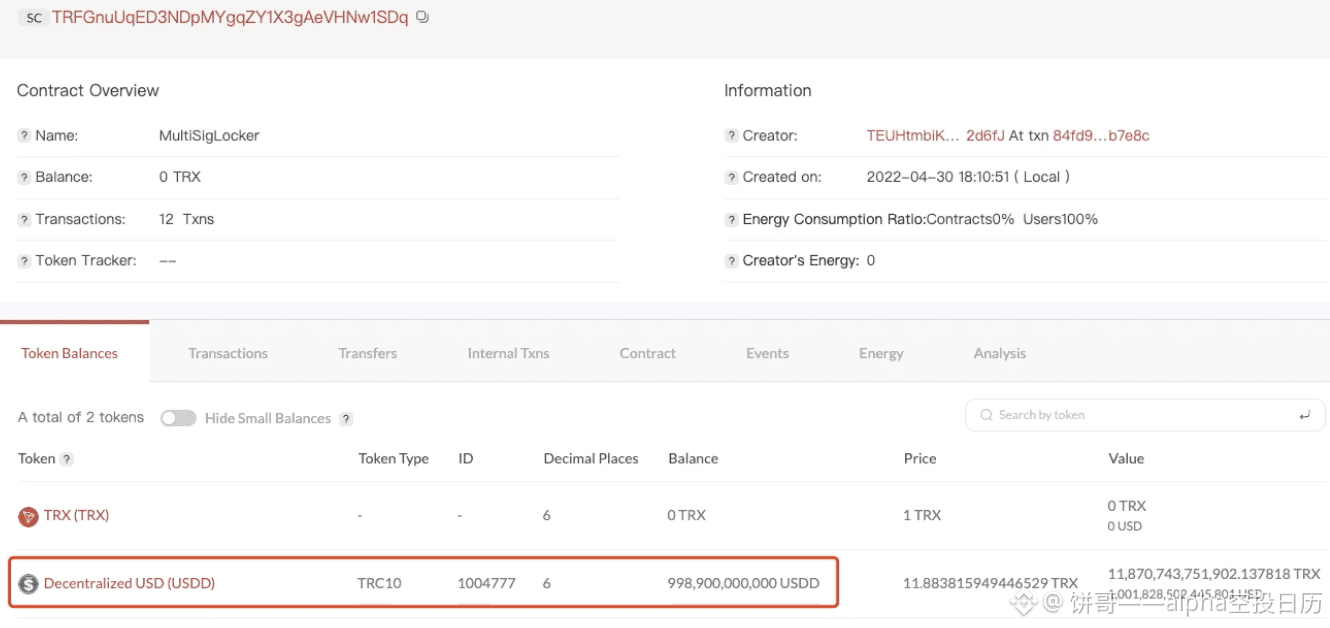Click help icon next to Token column header

[x=67, y=459]
